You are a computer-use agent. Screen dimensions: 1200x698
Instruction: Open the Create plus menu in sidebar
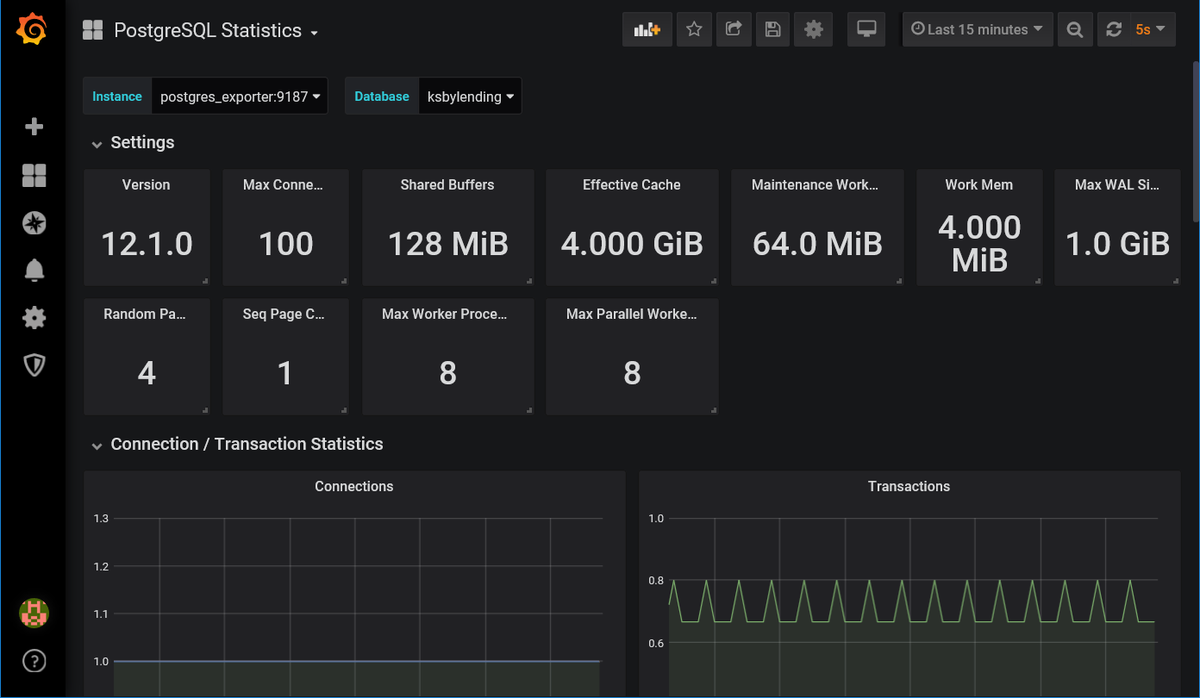tap(34, 127)
